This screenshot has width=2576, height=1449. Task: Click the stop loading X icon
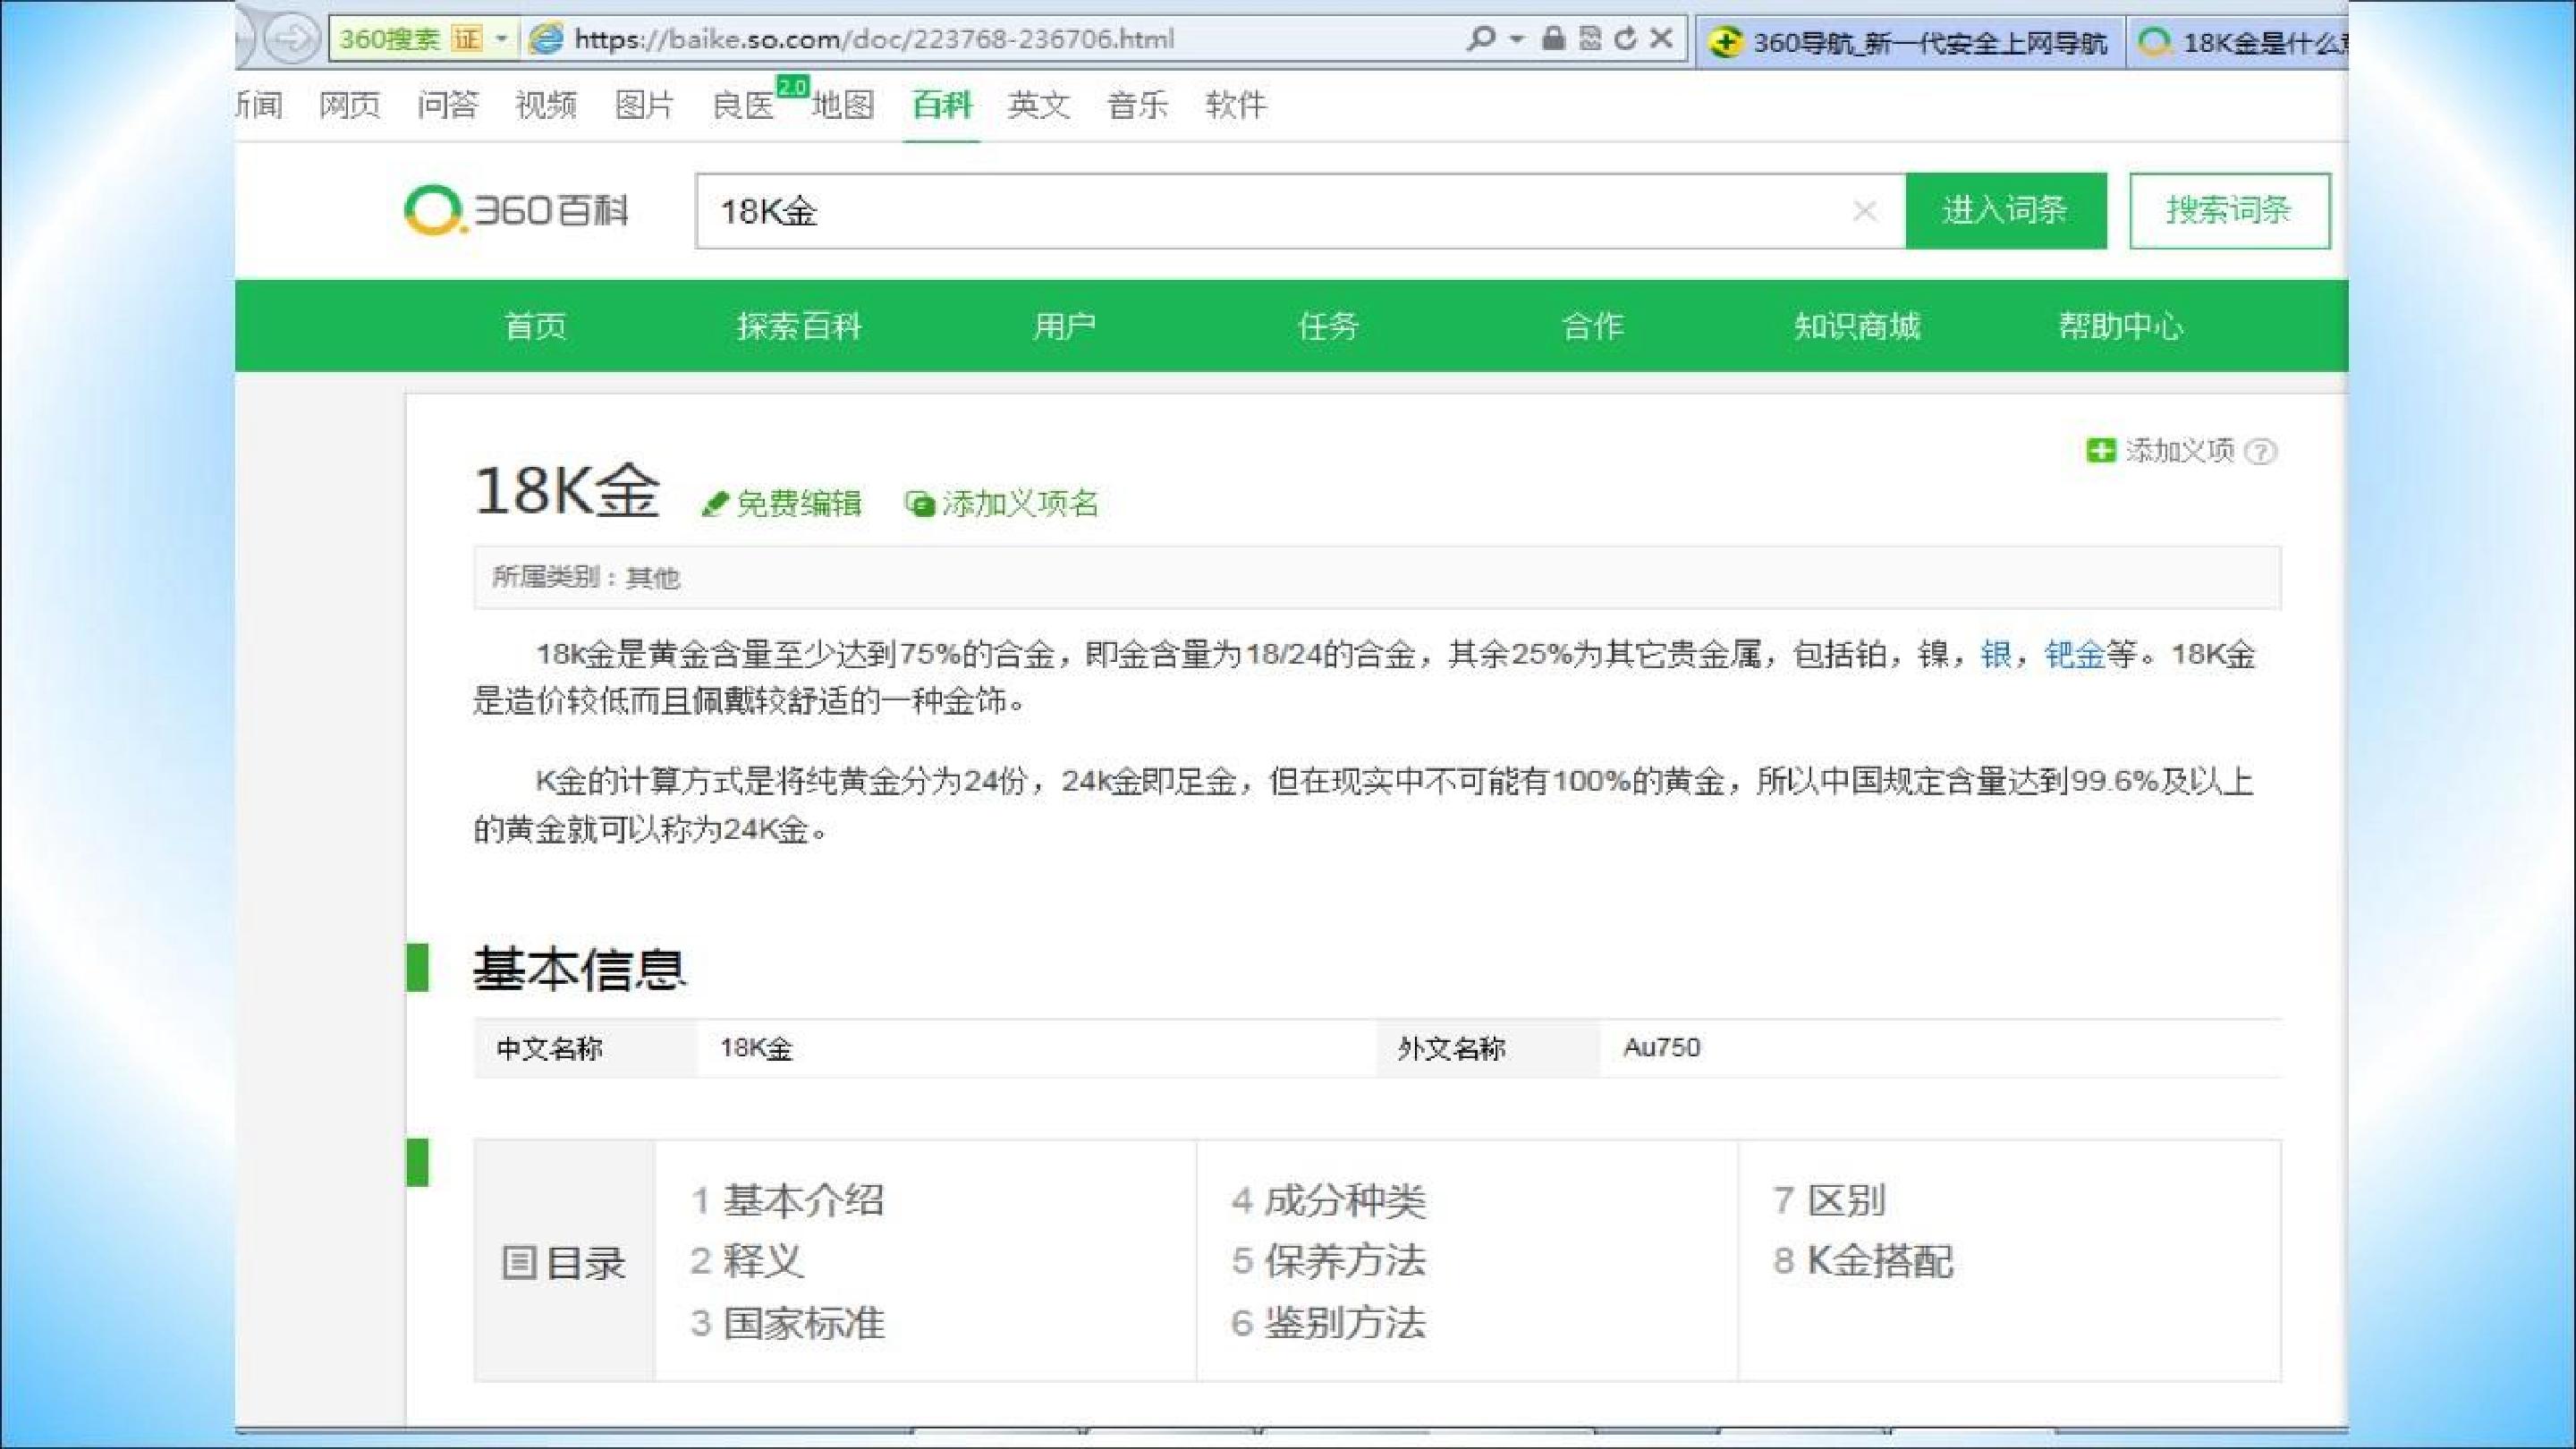point(1661,39)
